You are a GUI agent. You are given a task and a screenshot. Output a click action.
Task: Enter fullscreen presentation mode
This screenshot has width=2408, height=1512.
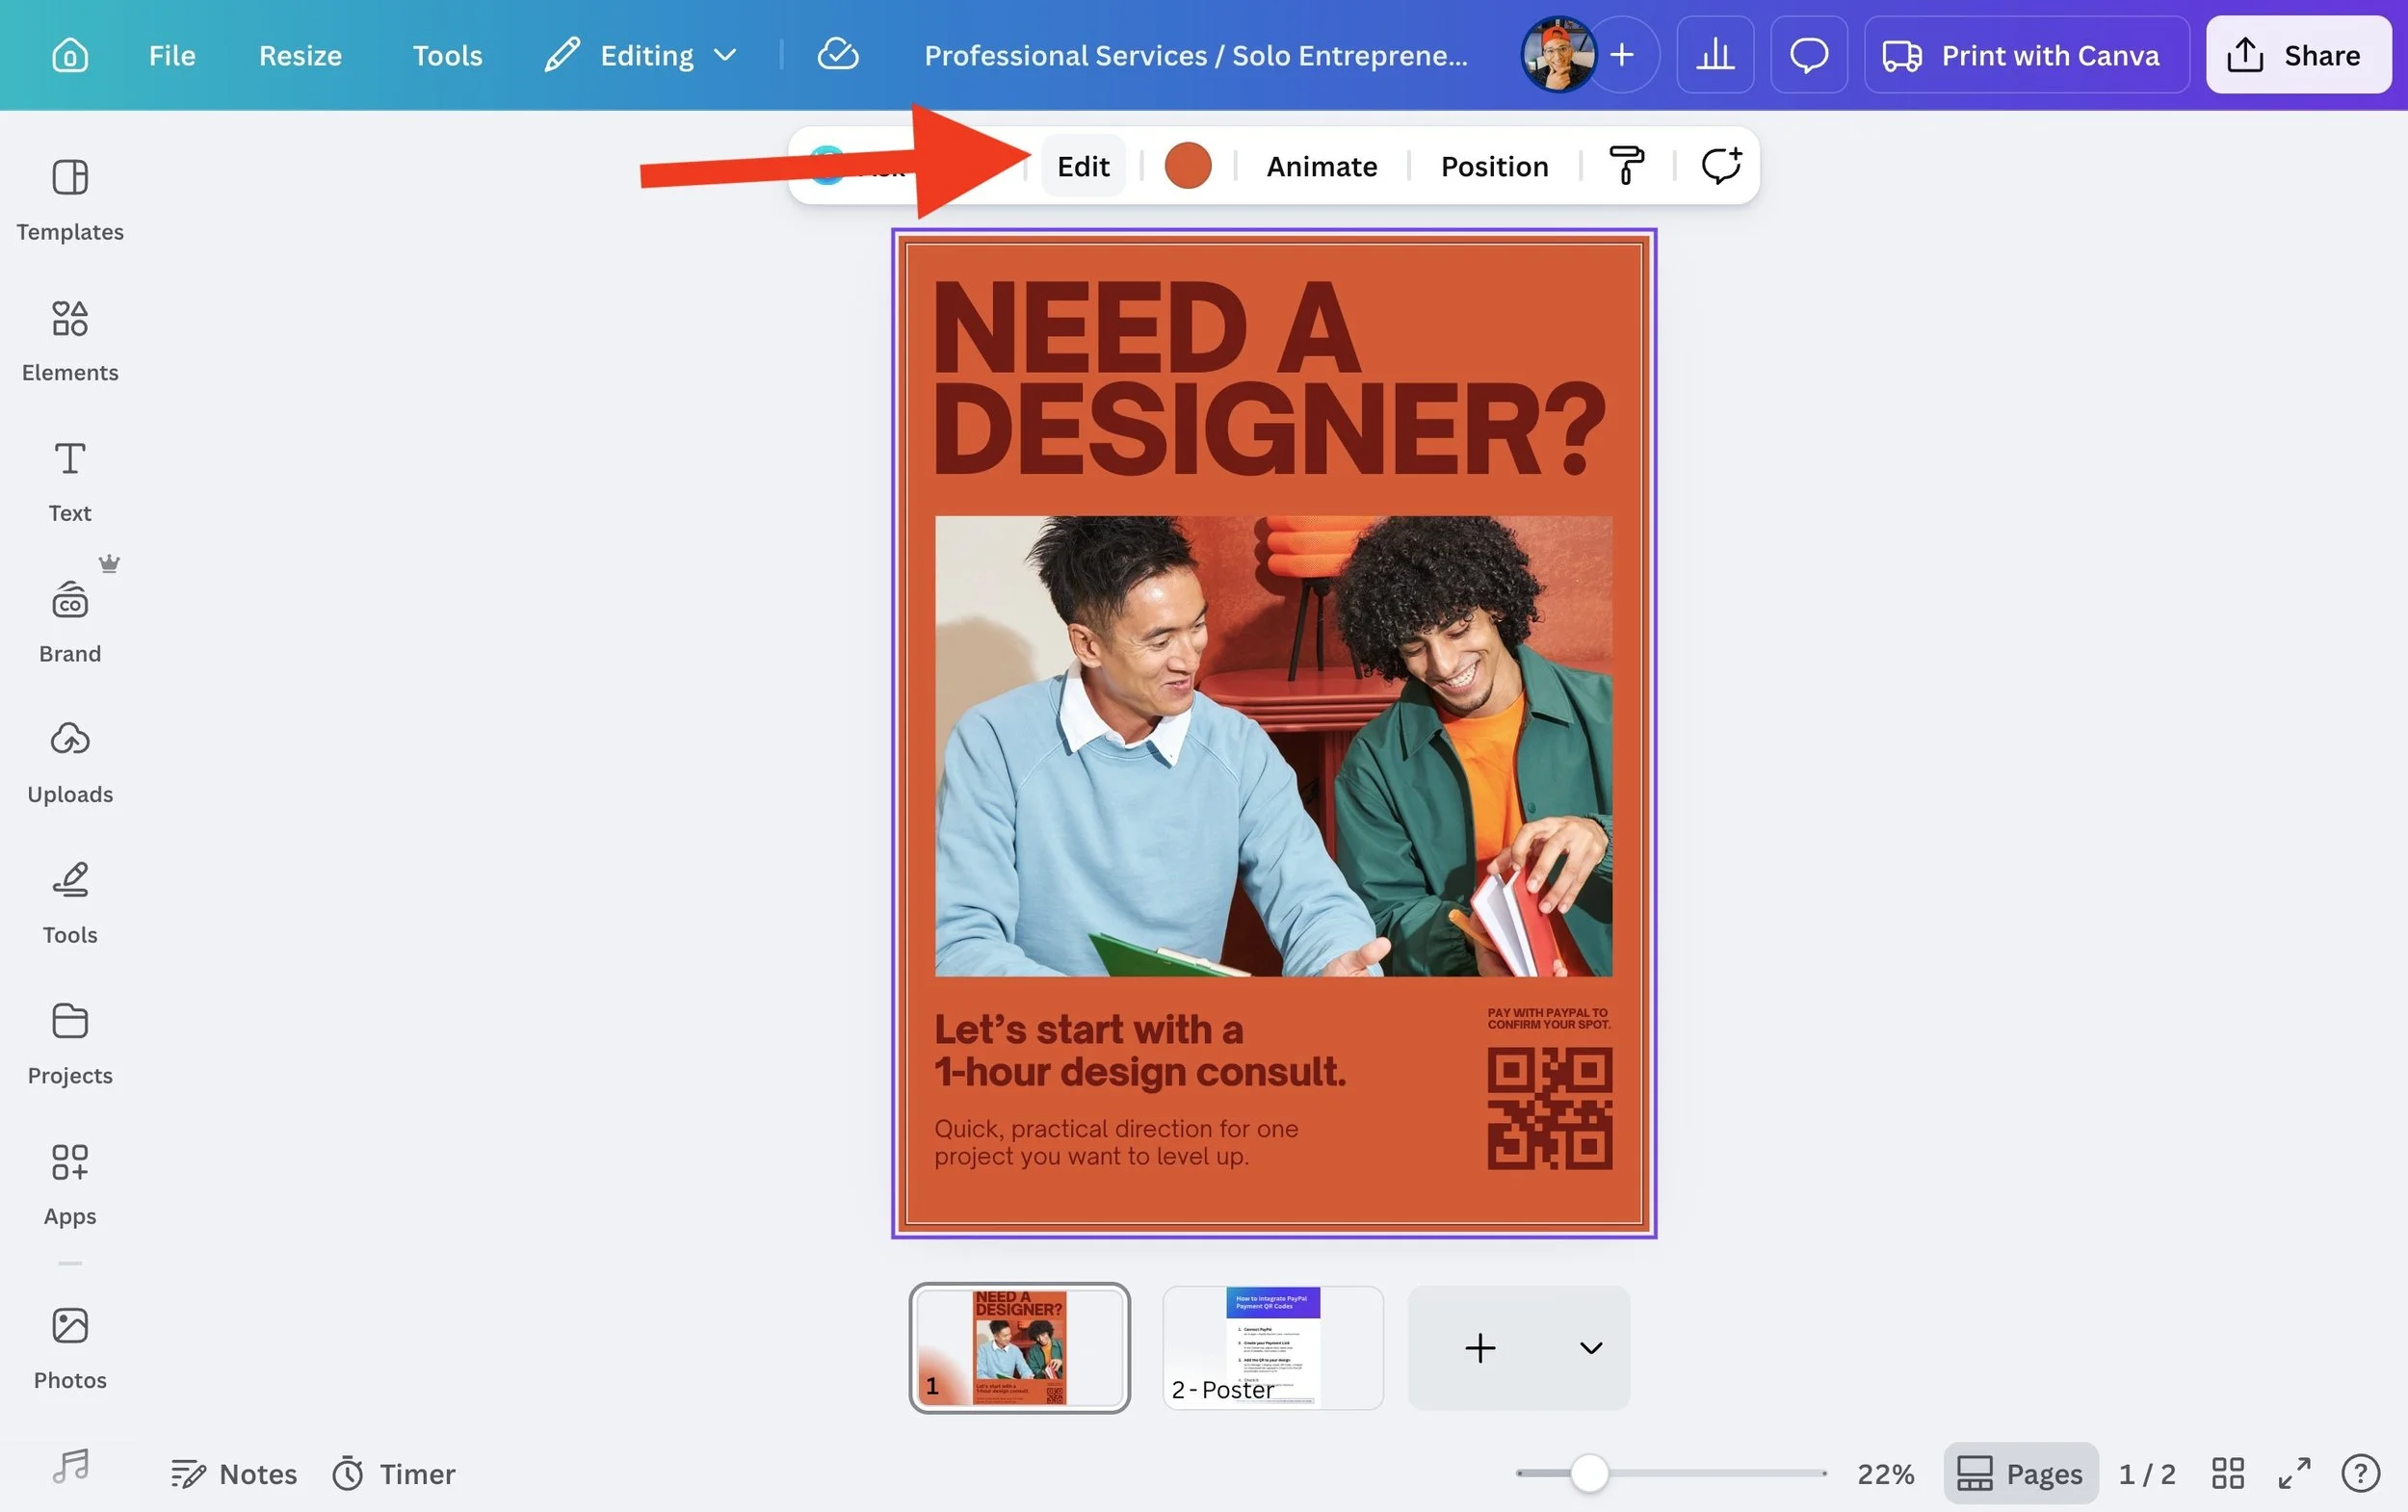[x=2294, y=1473]
